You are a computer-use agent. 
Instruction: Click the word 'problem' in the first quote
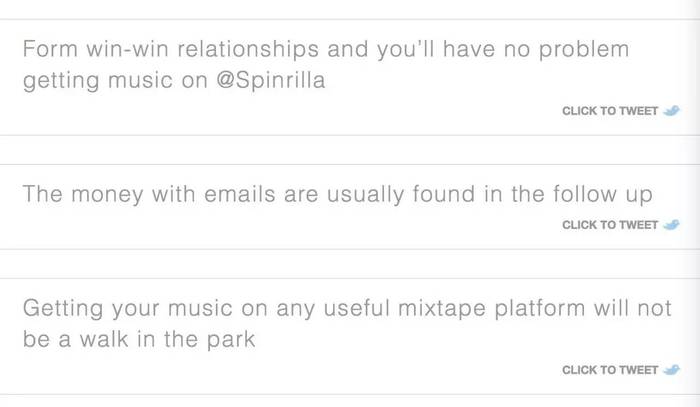coord(584,50)
